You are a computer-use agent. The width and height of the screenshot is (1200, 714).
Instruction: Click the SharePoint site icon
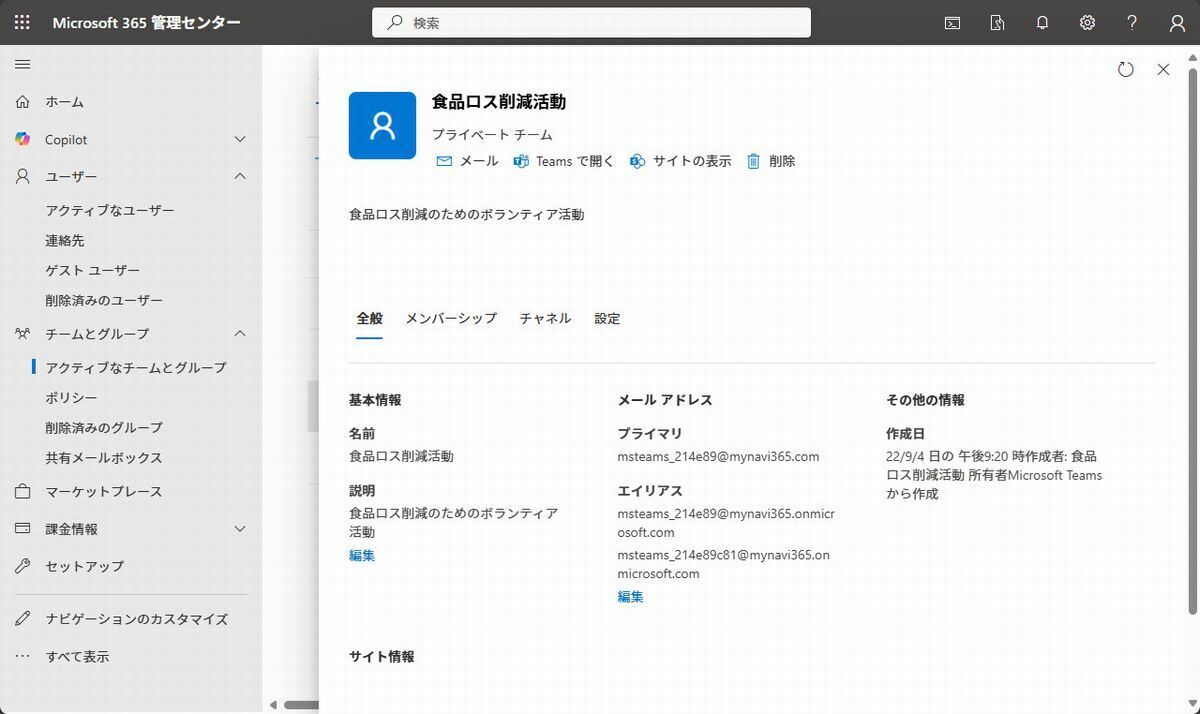coord(638,161)
